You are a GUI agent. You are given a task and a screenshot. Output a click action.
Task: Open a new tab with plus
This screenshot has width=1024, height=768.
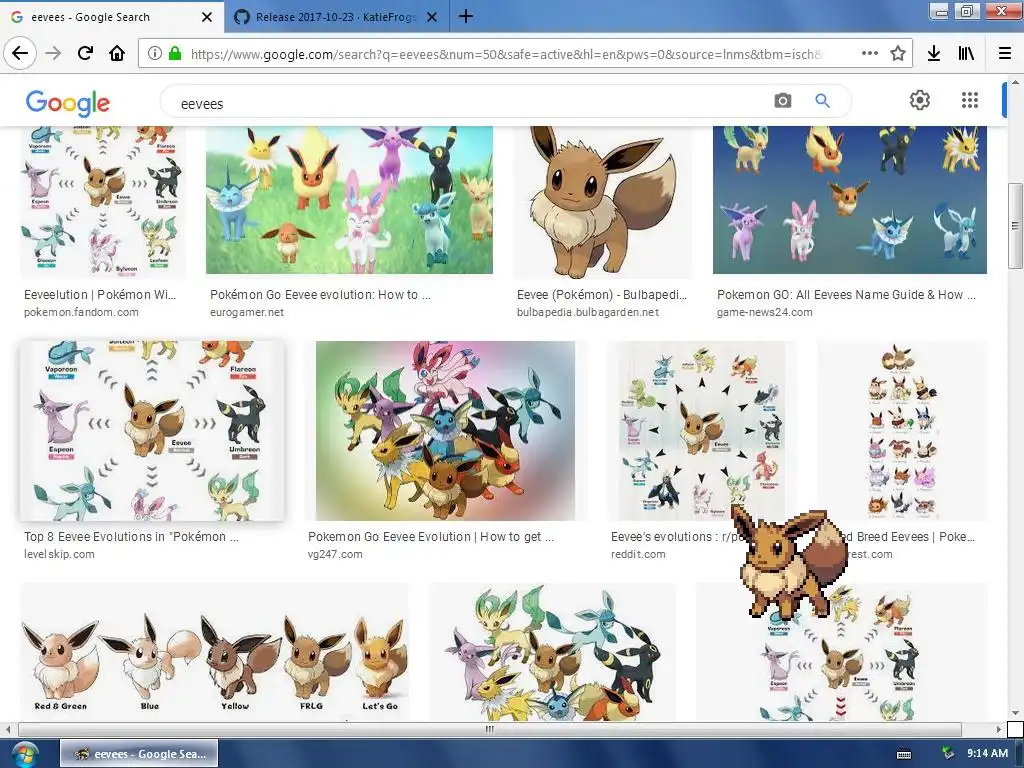(x=466, y=16)
